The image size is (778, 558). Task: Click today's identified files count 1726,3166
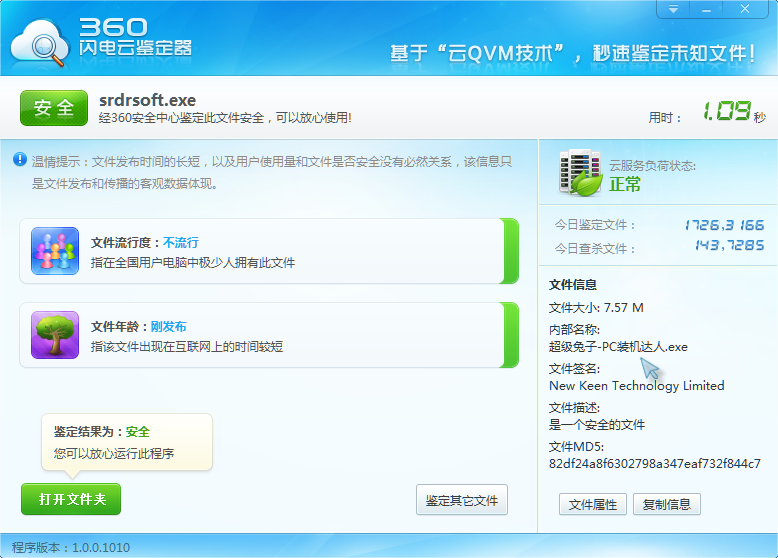pos(724,225)
